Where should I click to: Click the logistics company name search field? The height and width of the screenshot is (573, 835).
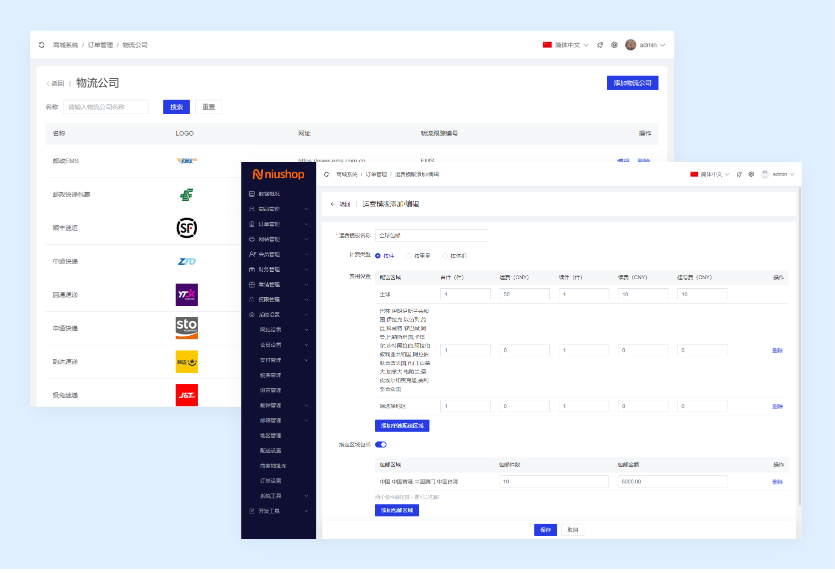coord(105,107)
